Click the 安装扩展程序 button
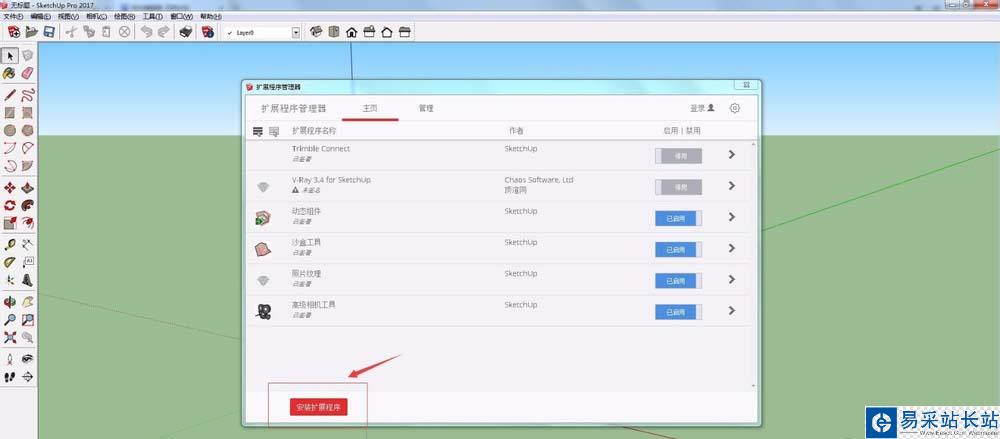This screenshot has height=439, width=1000. [x=318, y=407]
